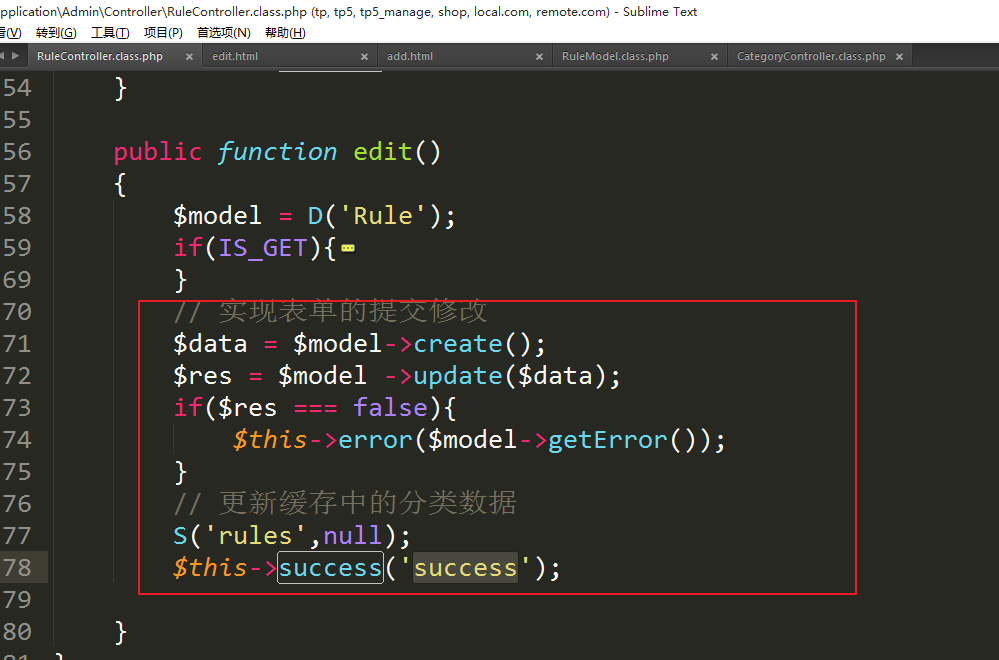The width and height of the screenshot is (999, 660).
Task: Close the RuleController.class.php tab
Action: click(187, 57)
